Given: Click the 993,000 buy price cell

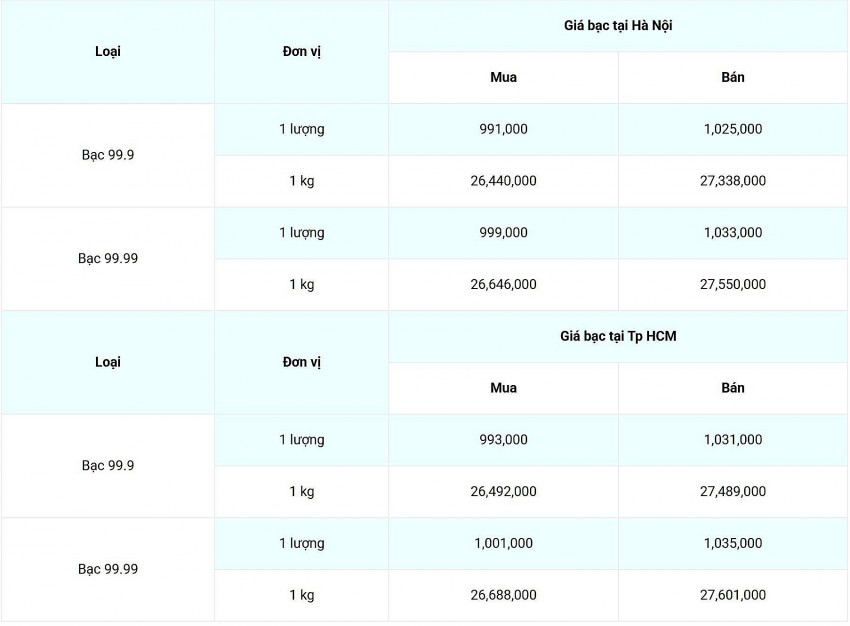Looking at the screenshot, I should pos(503,440).
